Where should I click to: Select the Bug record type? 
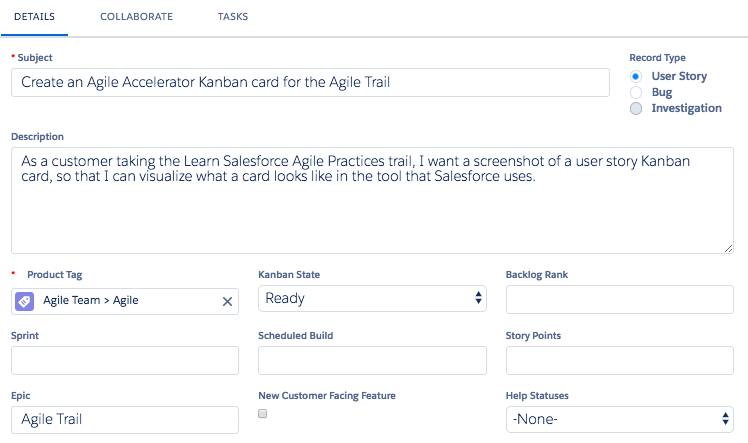pos(635,92)
